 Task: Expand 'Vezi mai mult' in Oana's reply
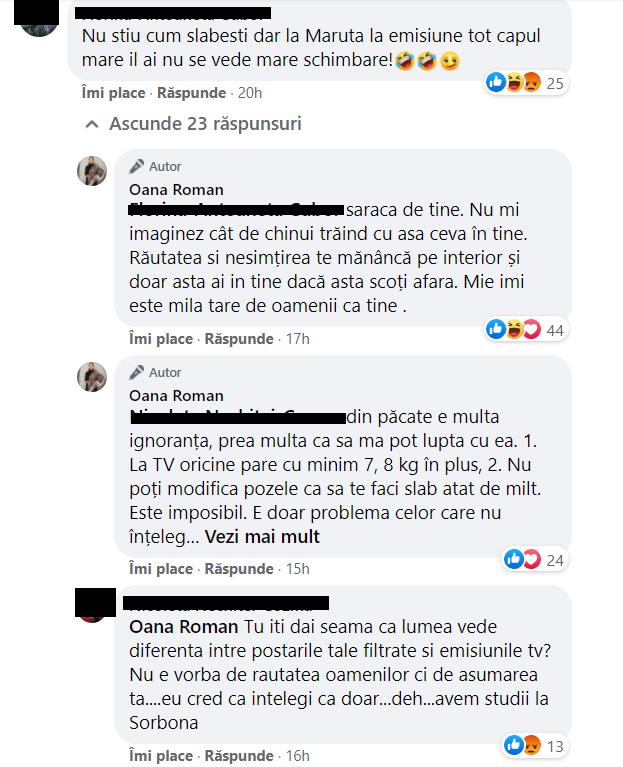click(262, 537)
